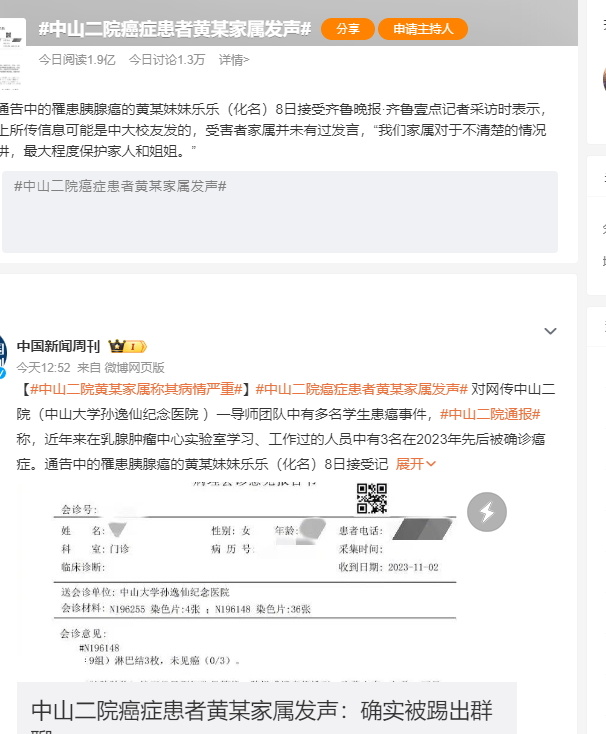This screenshot has height=734, width=606.
Task: Open hashtag #中山二院癌症患者黄某家属发声# in post
Action: tap(361, 389)
